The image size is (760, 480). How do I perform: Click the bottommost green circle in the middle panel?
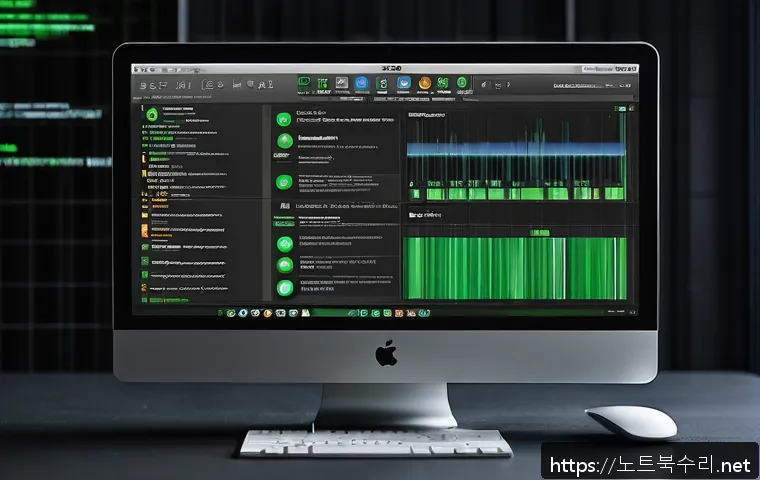click(x=285, y=288)
